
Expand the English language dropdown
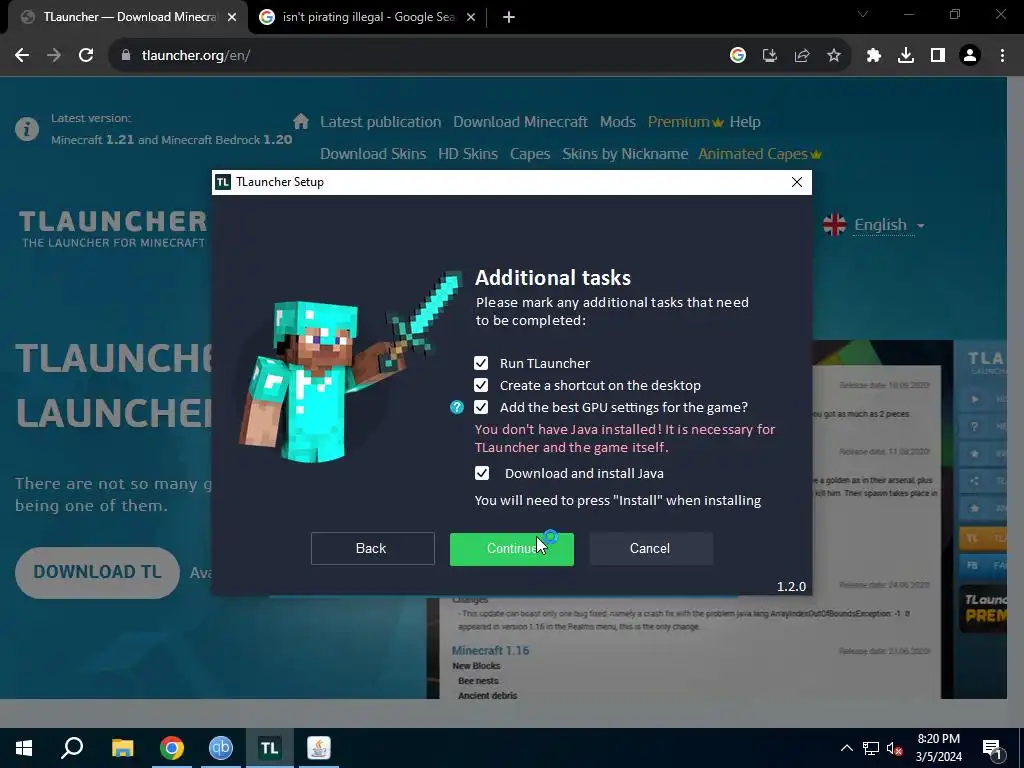click(874, 225)
